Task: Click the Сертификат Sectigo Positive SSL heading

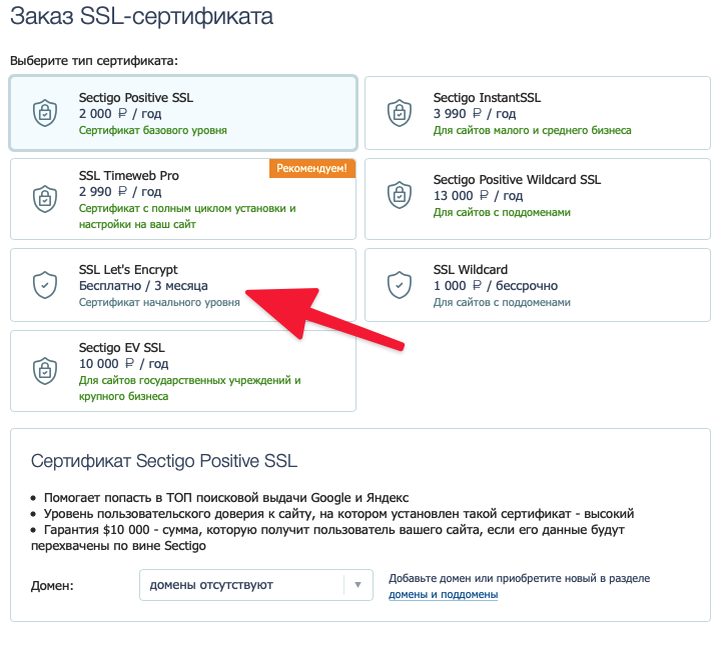Action: pyautogui.click(x=164, y=461)
